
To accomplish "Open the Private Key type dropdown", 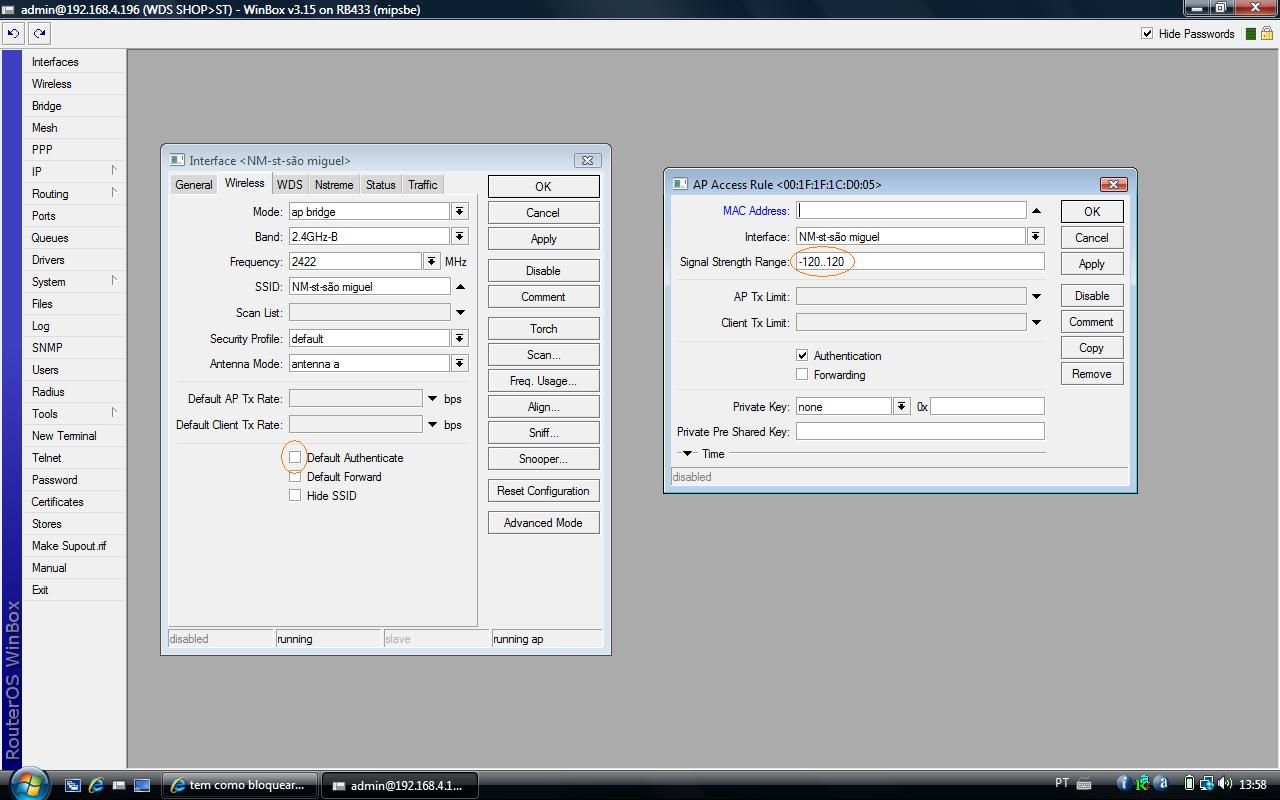I will tap(901, 406).
